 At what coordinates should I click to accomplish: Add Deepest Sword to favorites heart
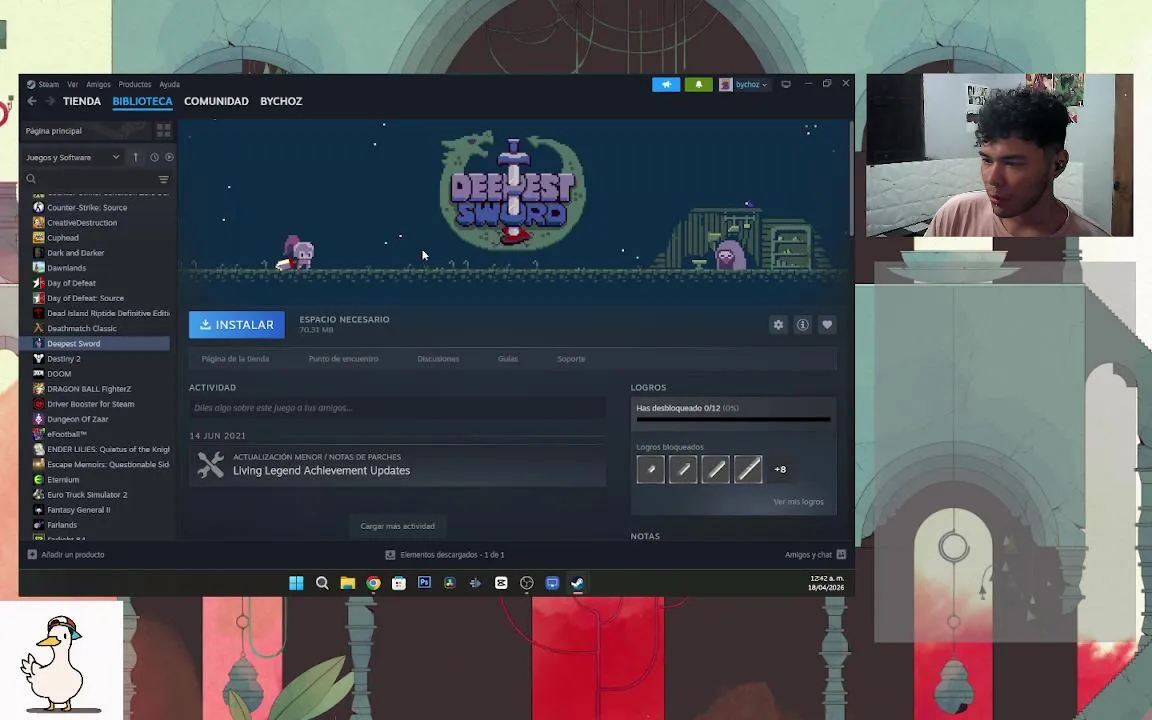pyautogui.click(x=827, y=325)
